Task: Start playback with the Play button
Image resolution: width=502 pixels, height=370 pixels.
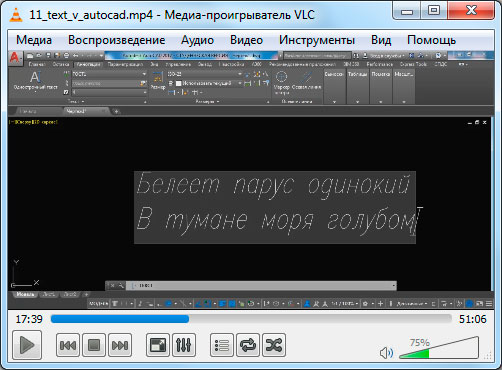Action: (27, 345)
